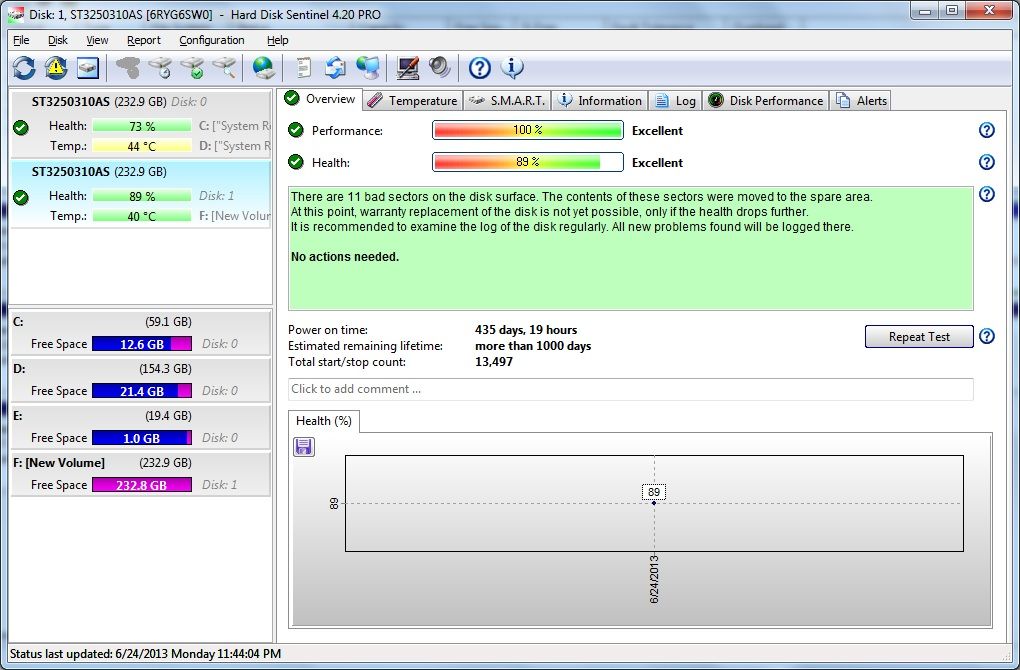1020x670 pixels.
Task: Click the E: 1.0 GB free space bar
Action: (x=142, y=438)
